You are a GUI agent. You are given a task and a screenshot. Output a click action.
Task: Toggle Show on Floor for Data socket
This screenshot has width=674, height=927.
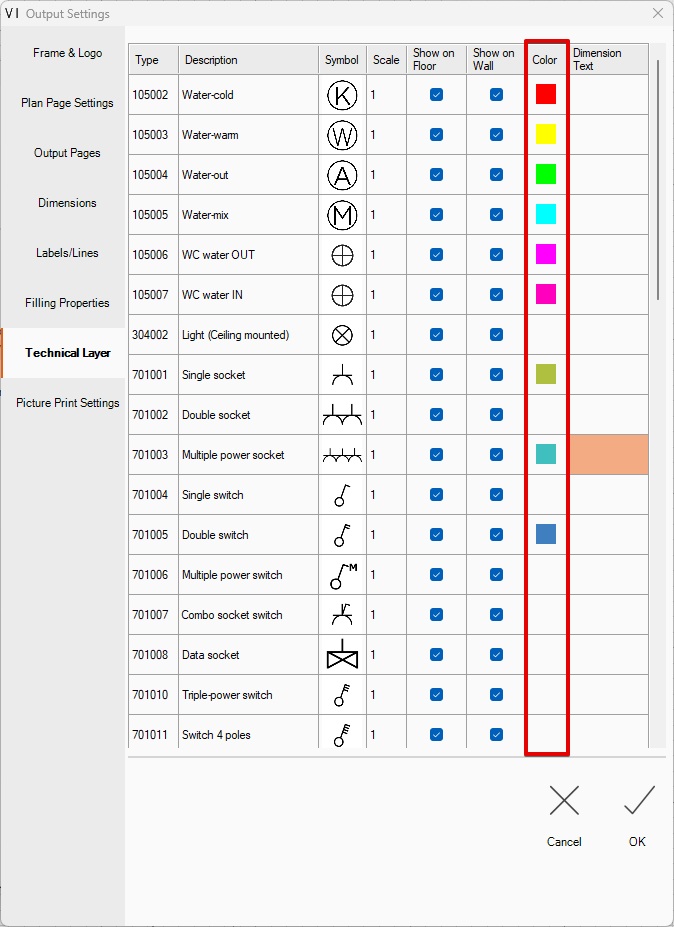[436, 655]
